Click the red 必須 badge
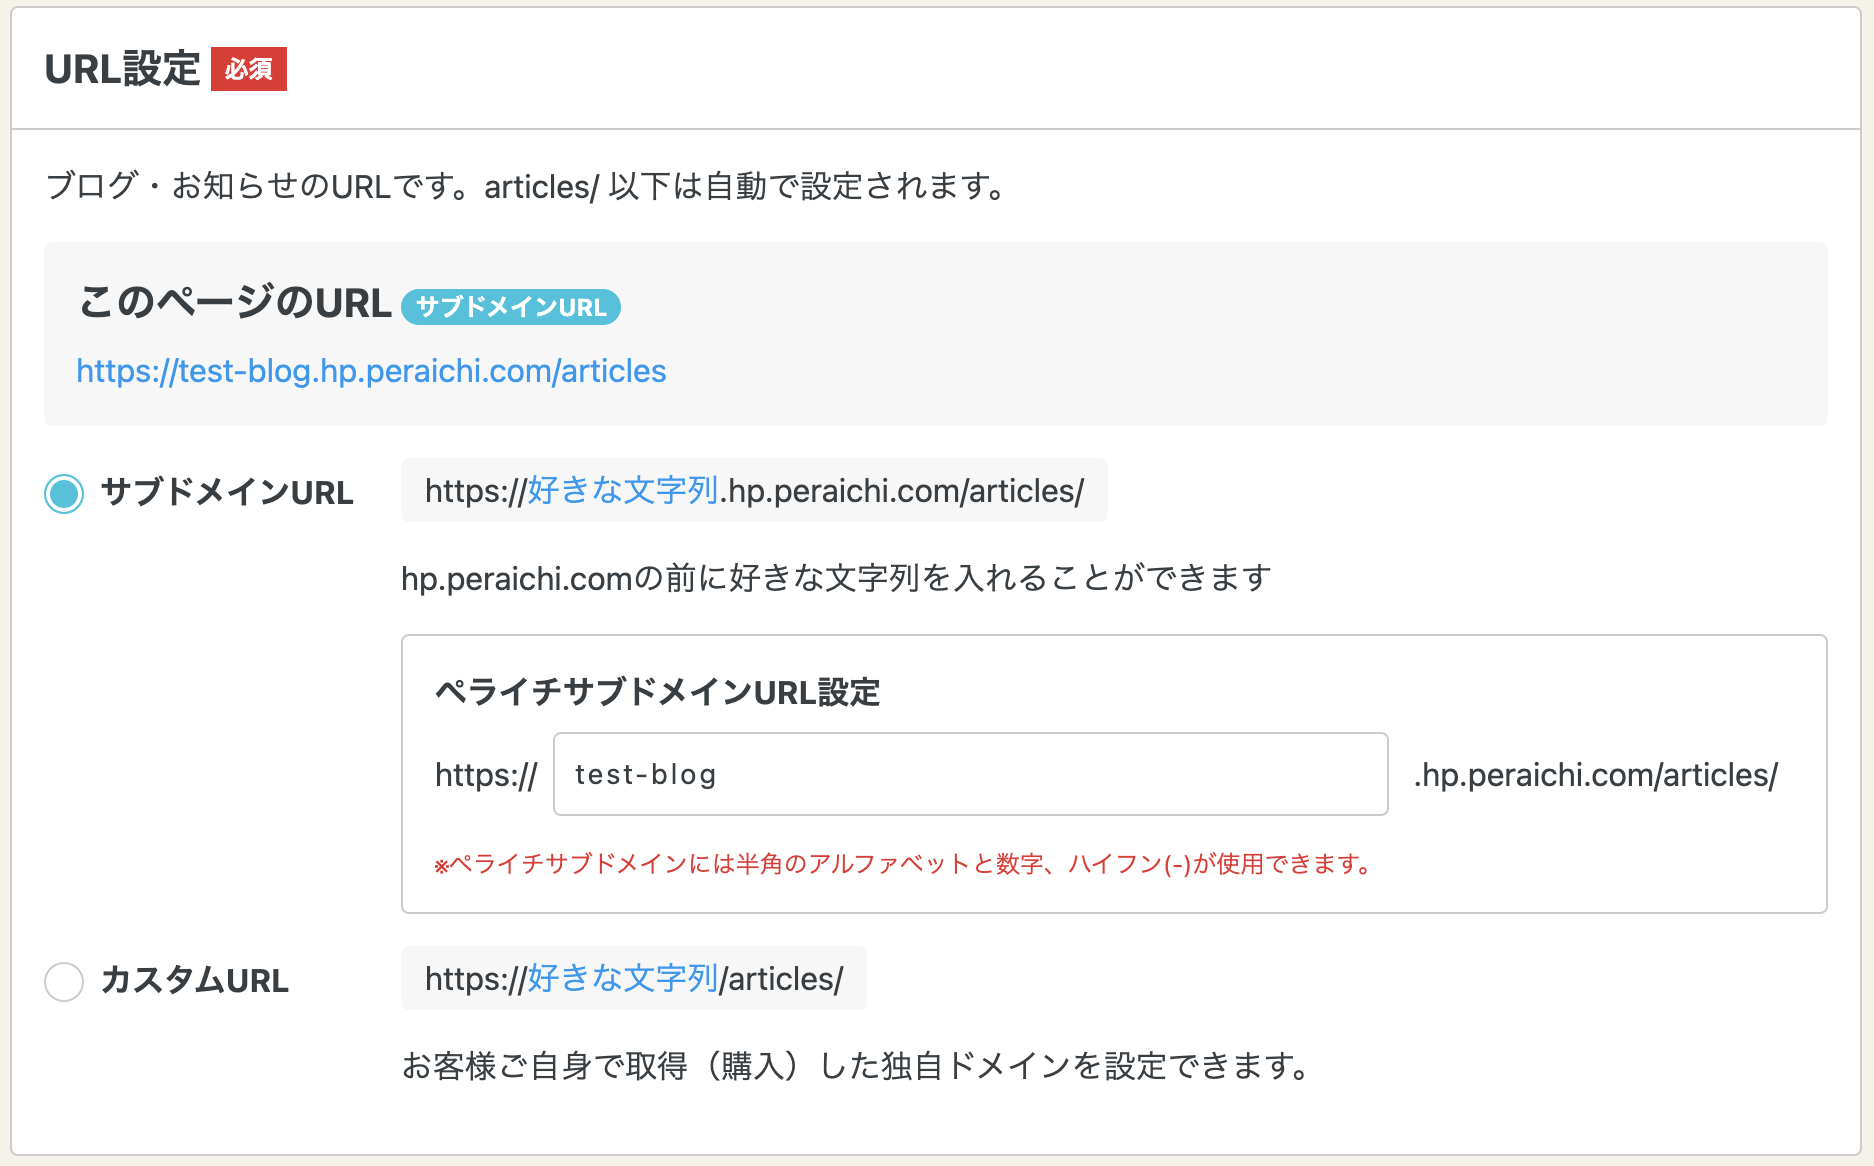 (249, 69)
